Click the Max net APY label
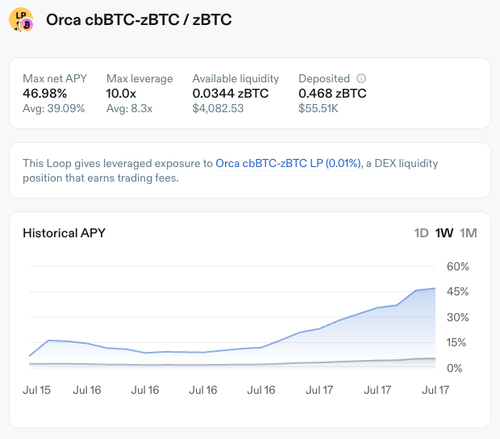500x439 pixels. point(55,78)
